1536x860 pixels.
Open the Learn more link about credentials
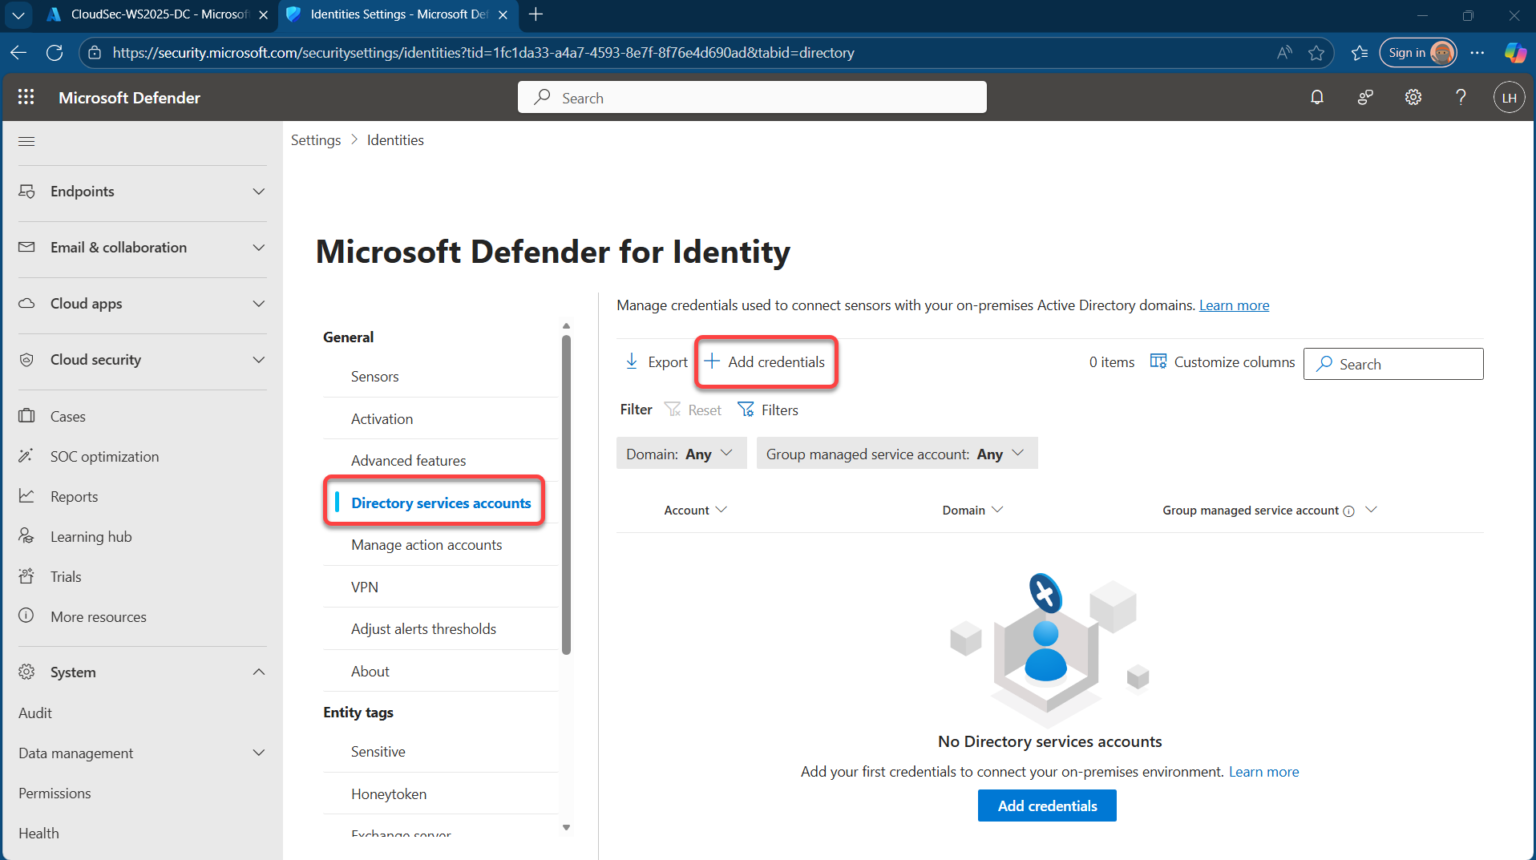1233,304
